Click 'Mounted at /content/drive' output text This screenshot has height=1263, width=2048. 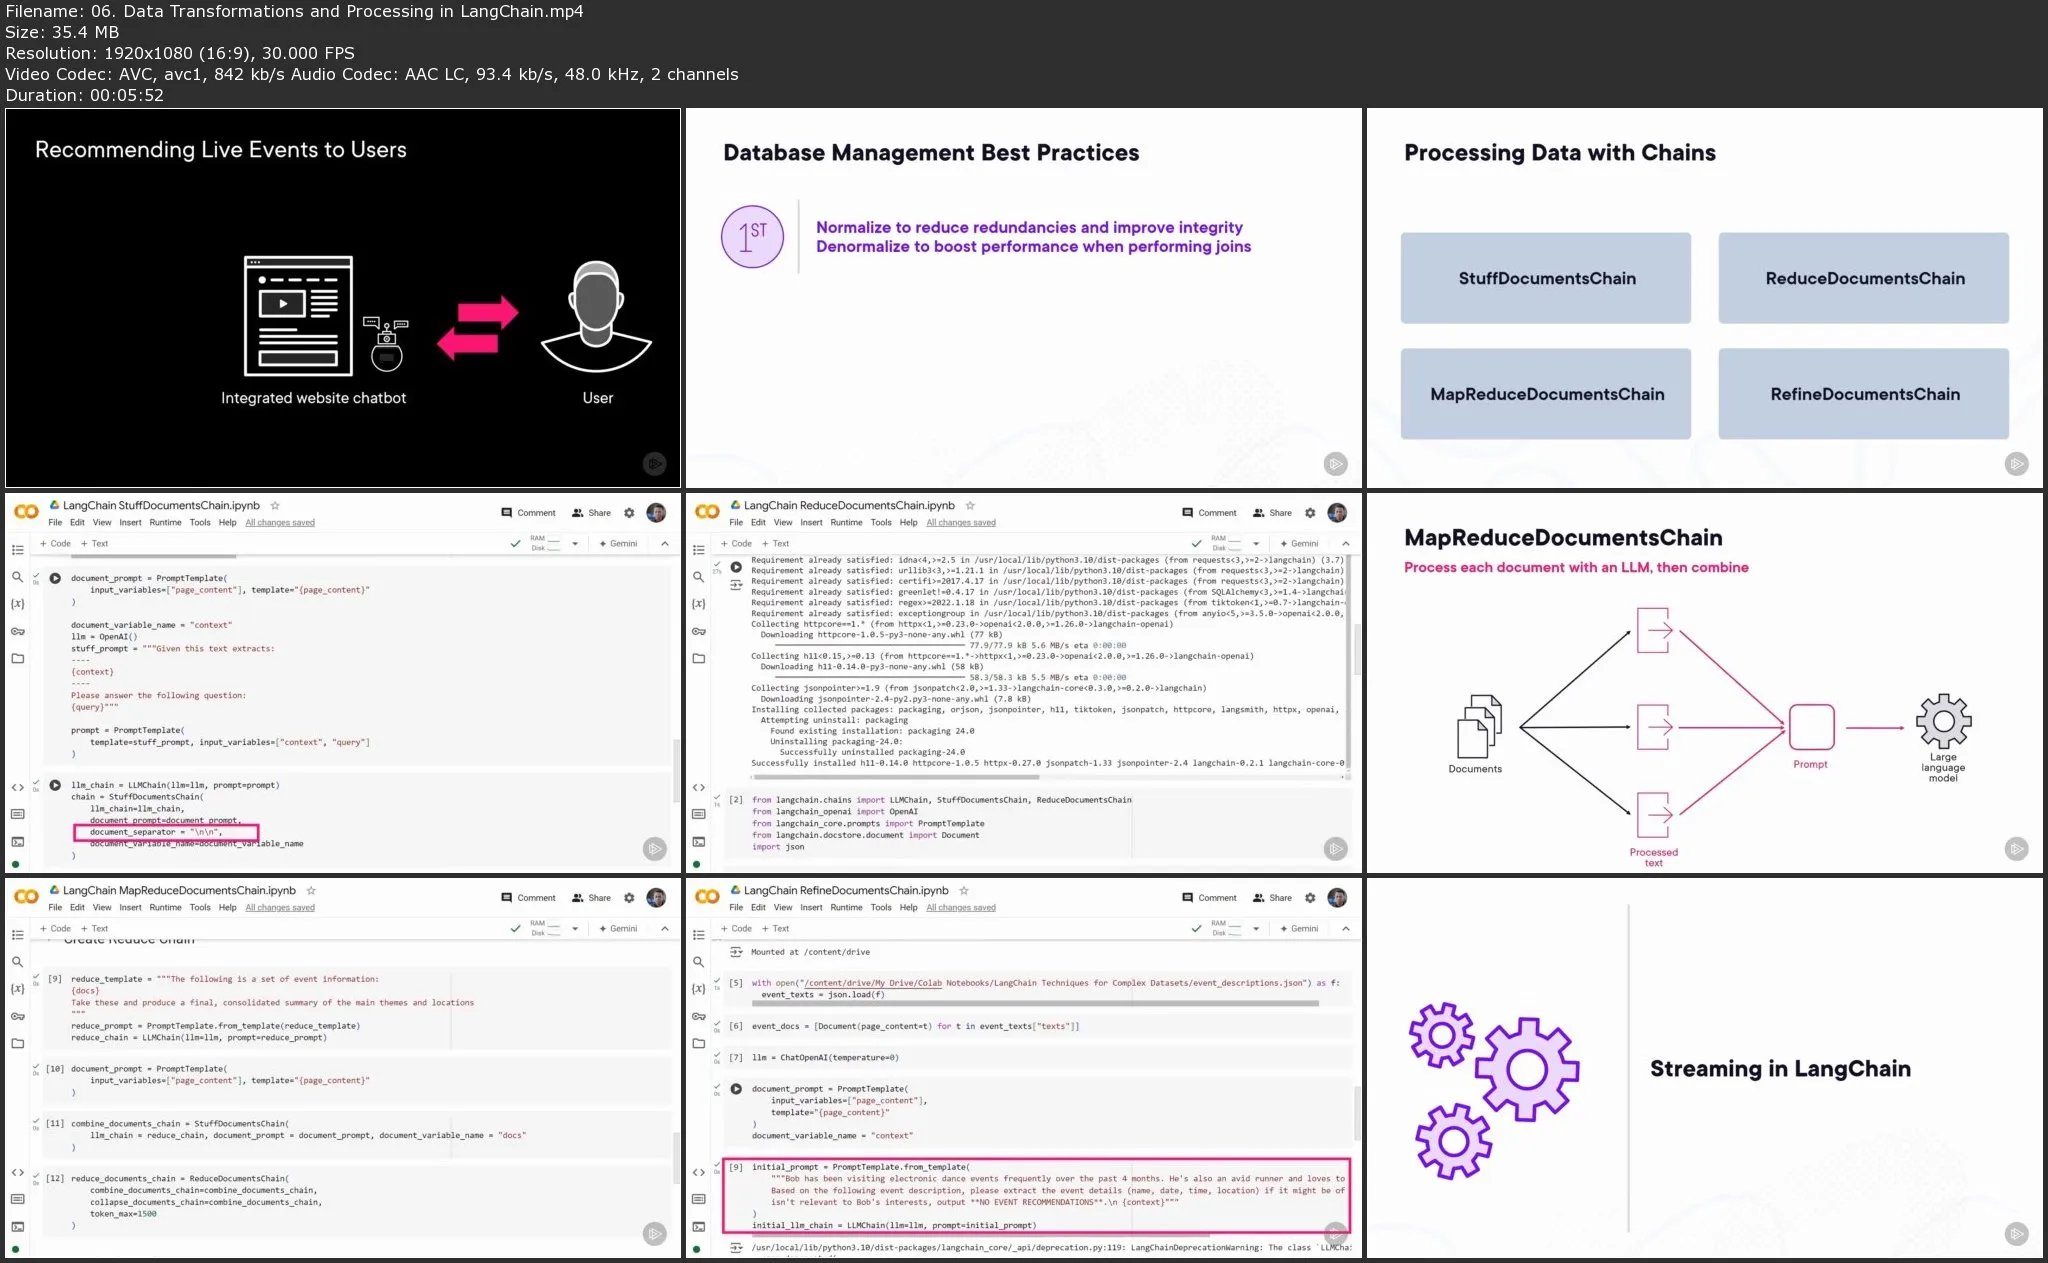(810, 952)
